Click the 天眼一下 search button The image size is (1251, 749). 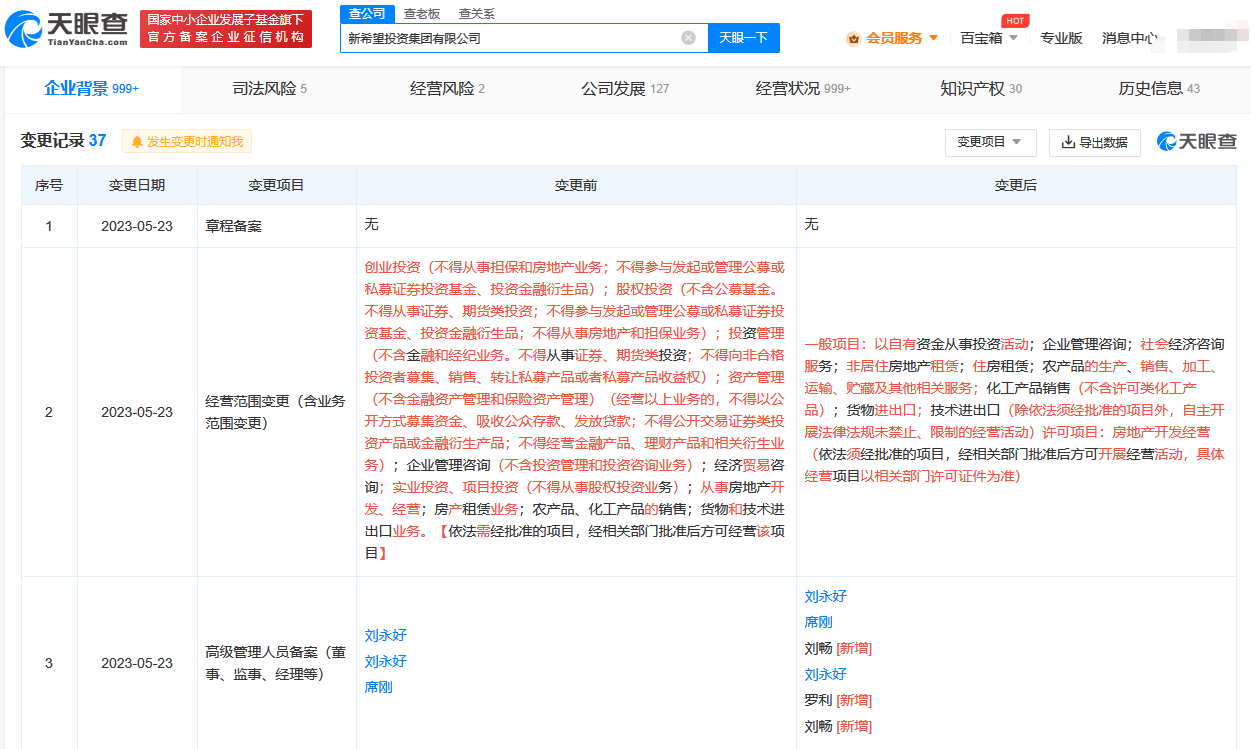[x=744, y=38]
